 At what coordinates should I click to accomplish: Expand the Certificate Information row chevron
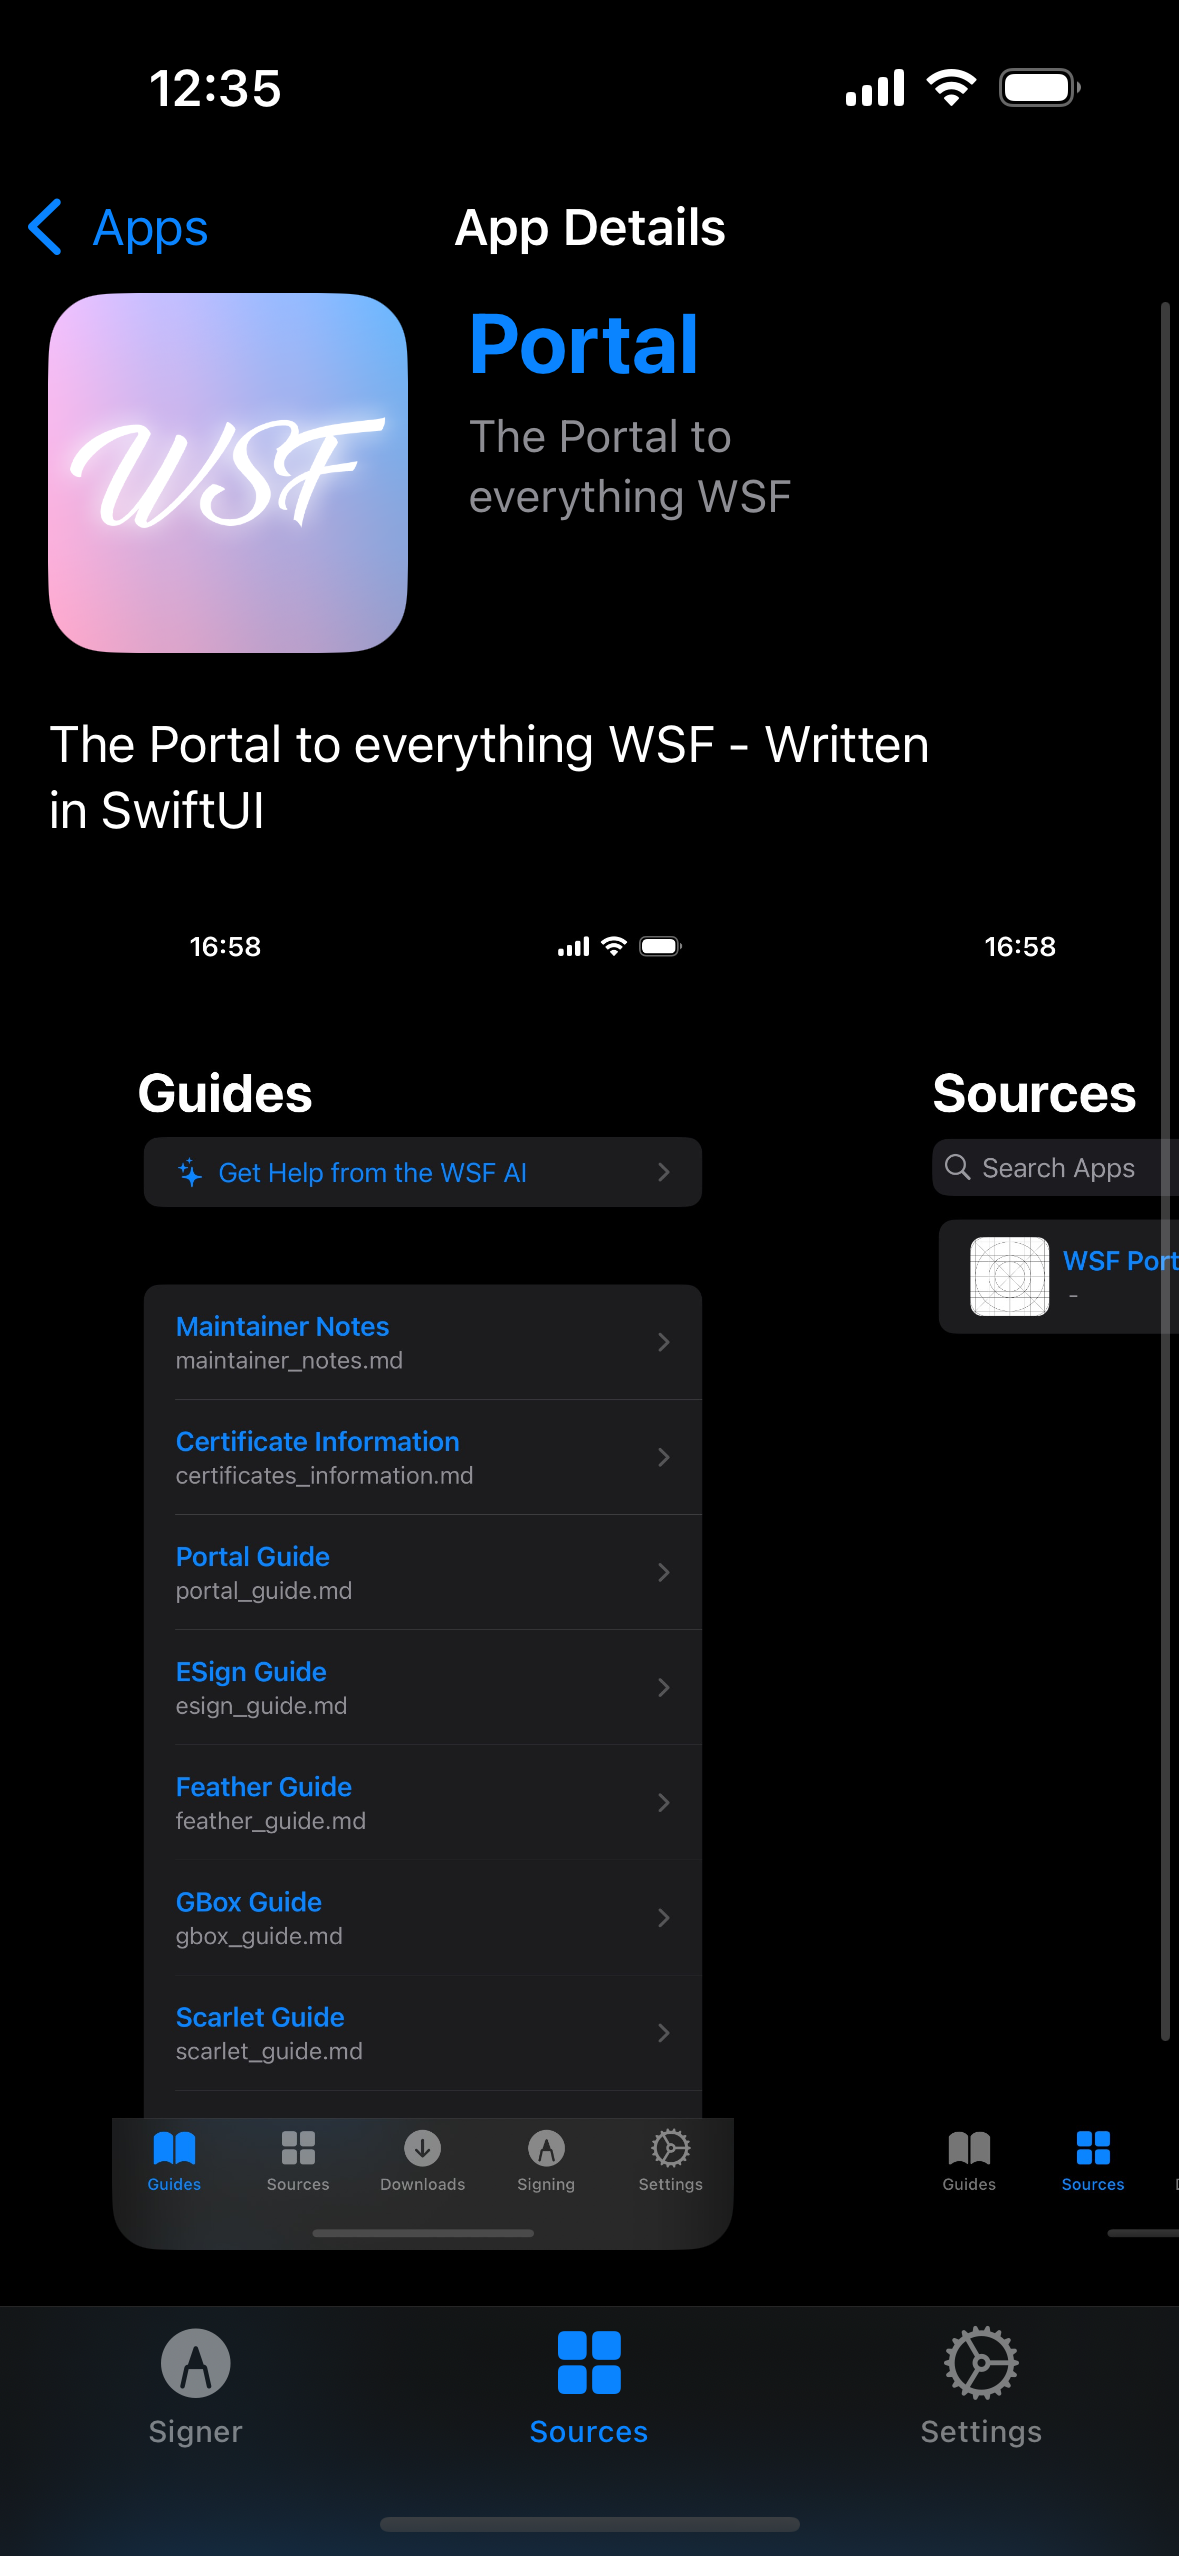pyautogui.click(x=664, y=1457)
